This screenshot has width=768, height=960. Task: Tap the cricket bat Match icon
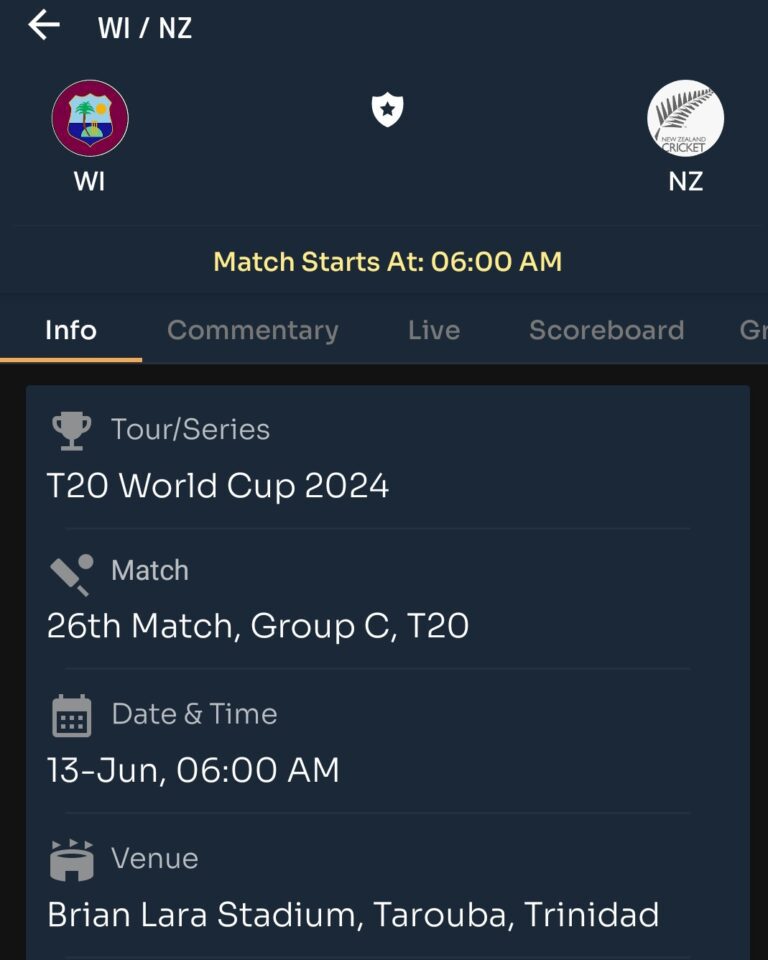pos(72,575)
